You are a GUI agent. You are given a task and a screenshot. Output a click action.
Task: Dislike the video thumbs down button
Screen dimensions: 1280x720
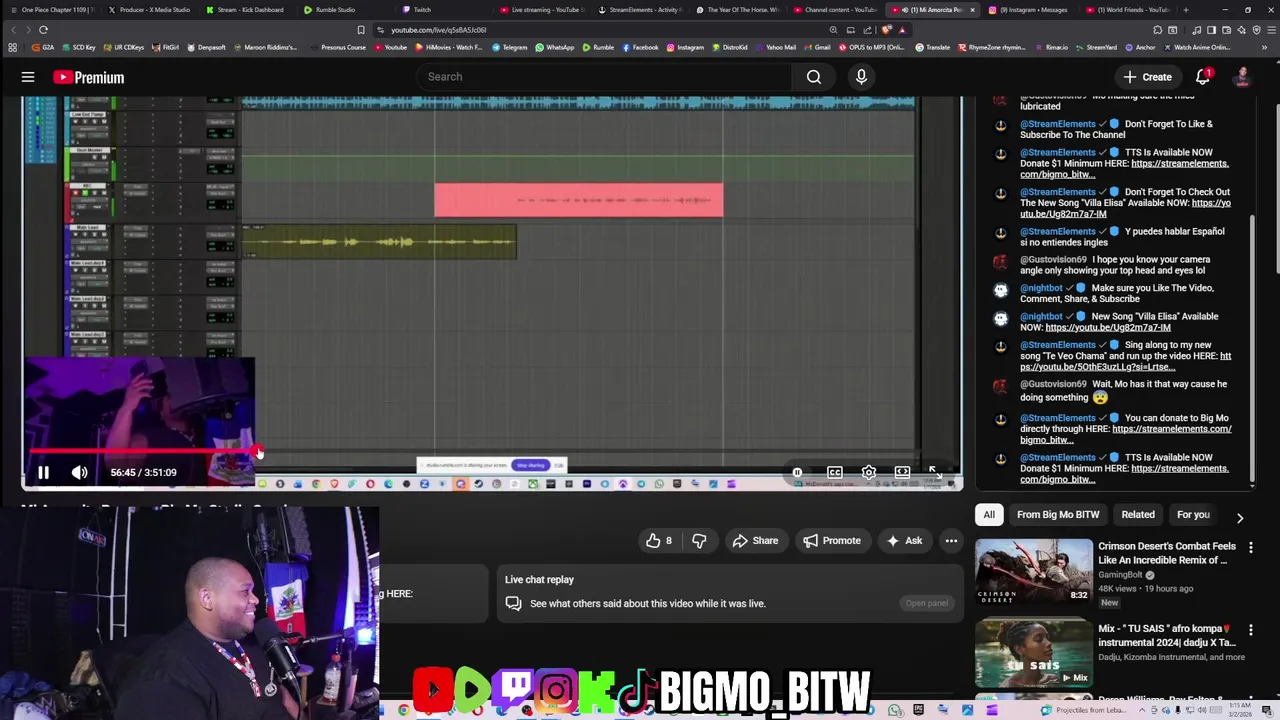pos(699,541)
